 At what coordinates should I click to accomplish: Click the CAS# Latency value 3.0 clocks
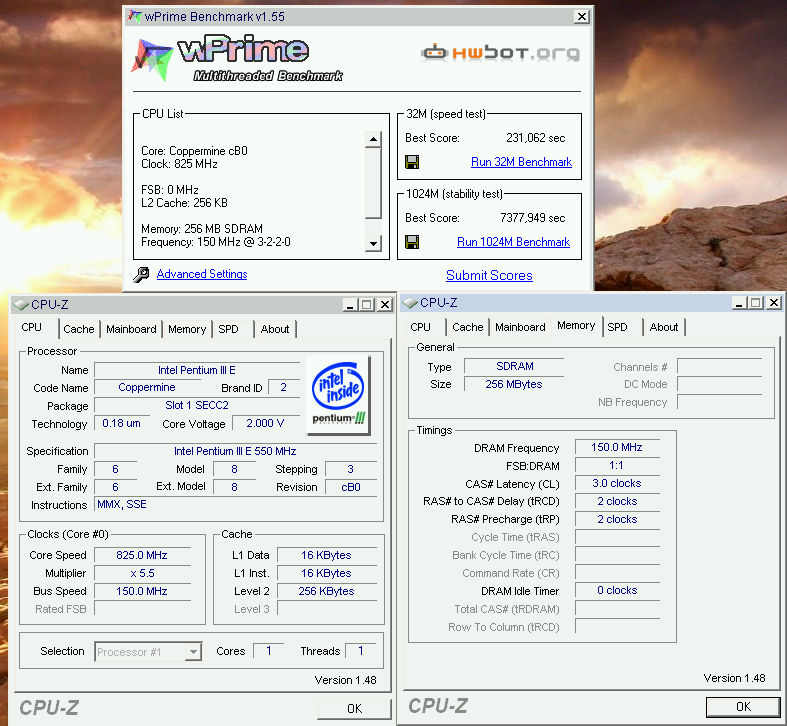[617, 483]
